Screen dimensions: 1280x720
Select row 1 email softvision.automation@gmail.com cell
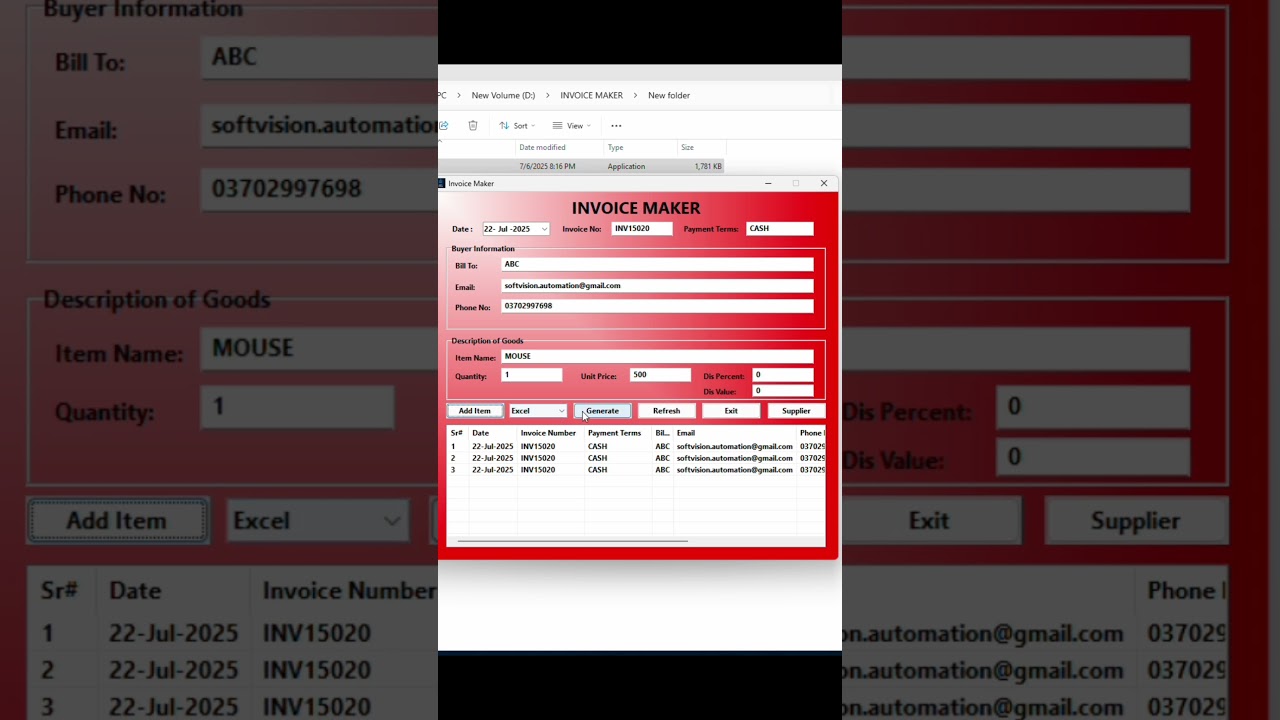click(735, 447)
